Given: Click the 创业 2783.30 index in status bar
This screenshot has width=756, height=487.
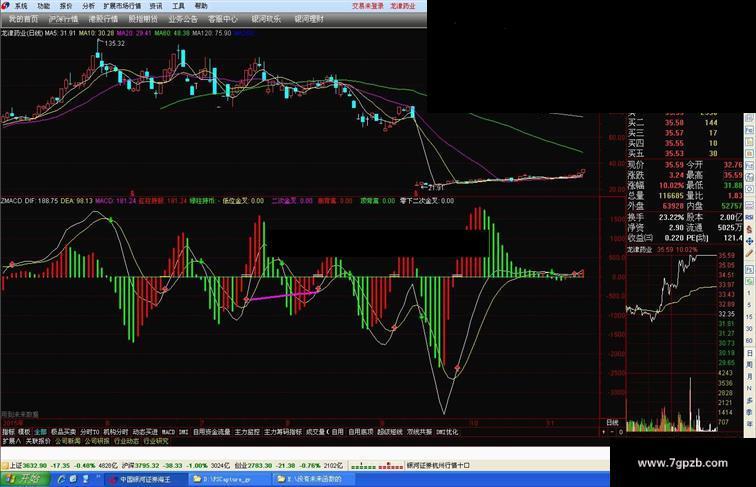Looking at the screenshot, I should tap(253, 465).
